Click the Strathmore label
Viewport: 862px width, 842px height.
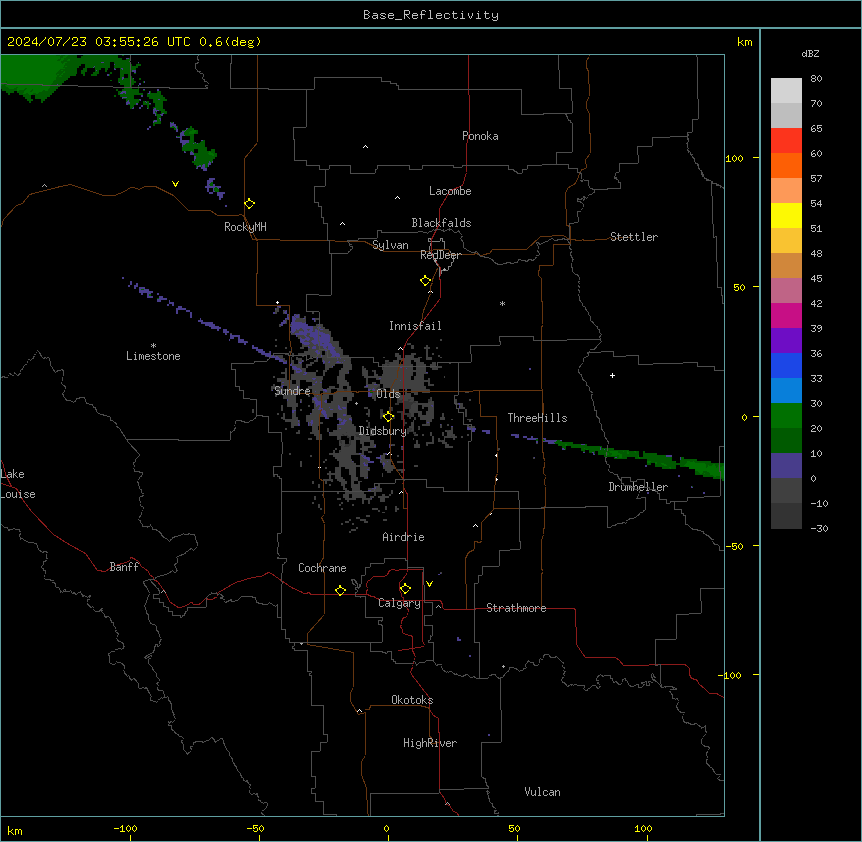(516, 608)
